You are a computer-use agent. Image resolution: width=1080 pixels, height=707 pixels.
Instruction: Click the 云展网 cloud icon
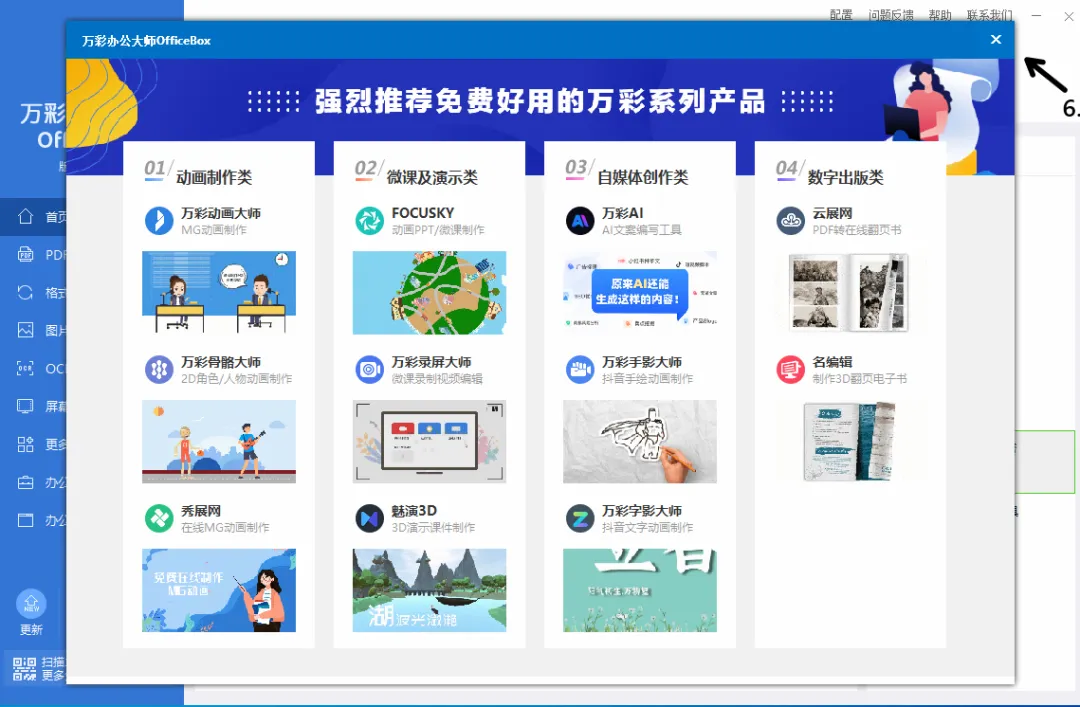click(x=791, y=221)
